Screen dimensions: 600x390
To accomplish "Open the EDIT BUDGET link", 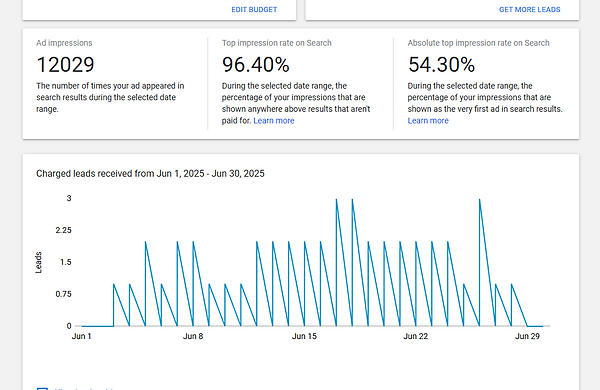I will pyautogui.click(x=254, y=10).
